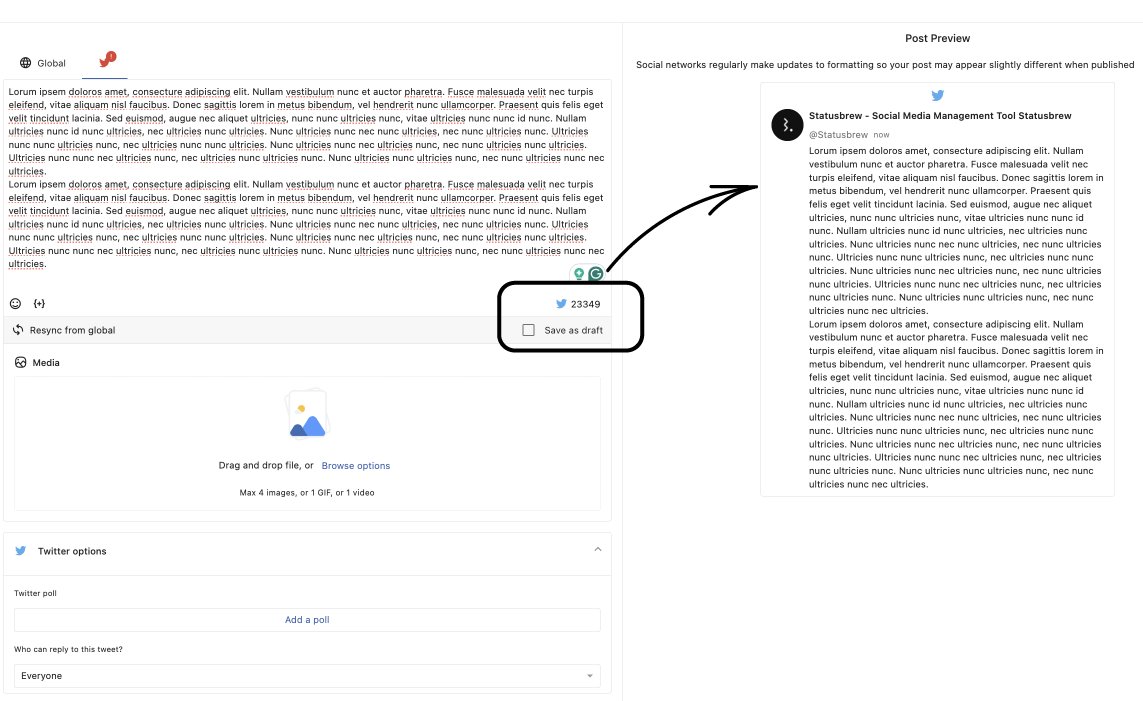Viewport: 1143px width, 701px height.
Task: Click the Grammarly icon in the composer
Action: pyautogui.click(x=596, y=274)
